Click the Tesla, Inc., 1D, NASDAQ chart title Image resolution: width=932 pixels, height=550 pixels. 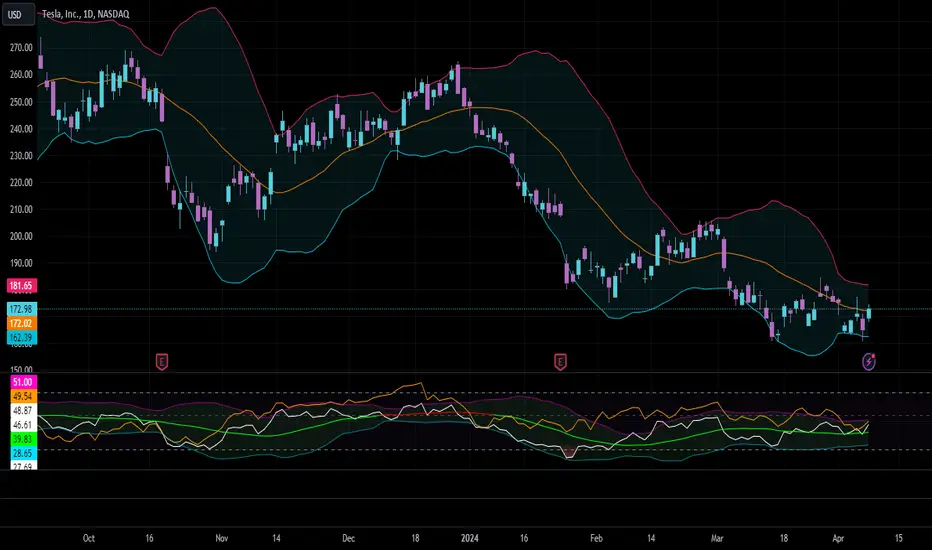(x=85, y=14)
